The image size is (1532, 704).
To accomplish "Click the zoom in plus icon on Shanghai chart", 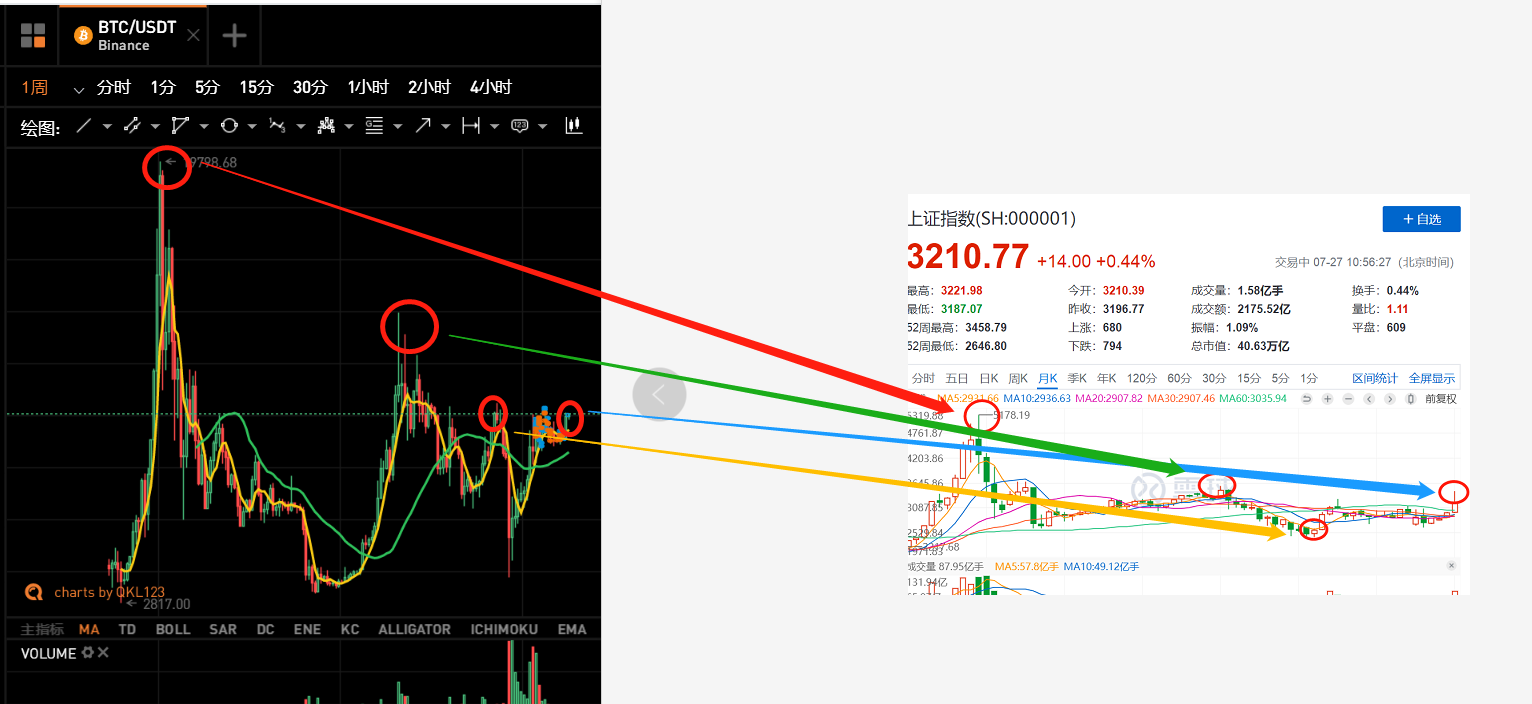I will pyautogui.click(x=1327, y=399).
